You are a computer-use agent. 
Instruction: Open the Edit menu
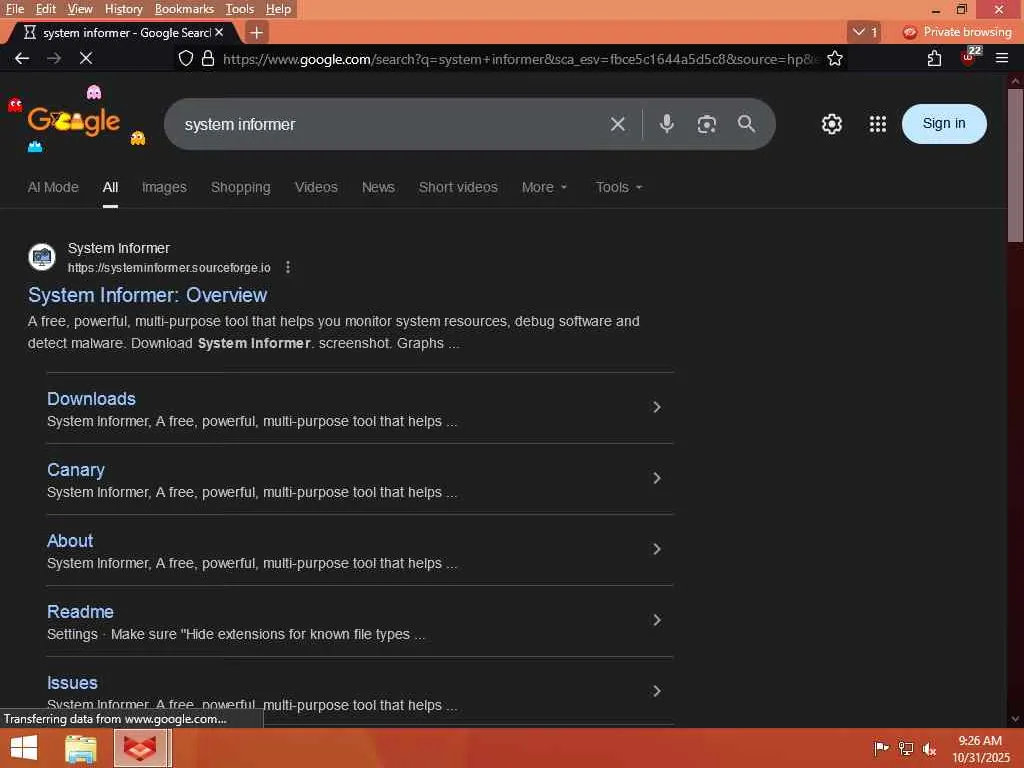tap(46, 9)
